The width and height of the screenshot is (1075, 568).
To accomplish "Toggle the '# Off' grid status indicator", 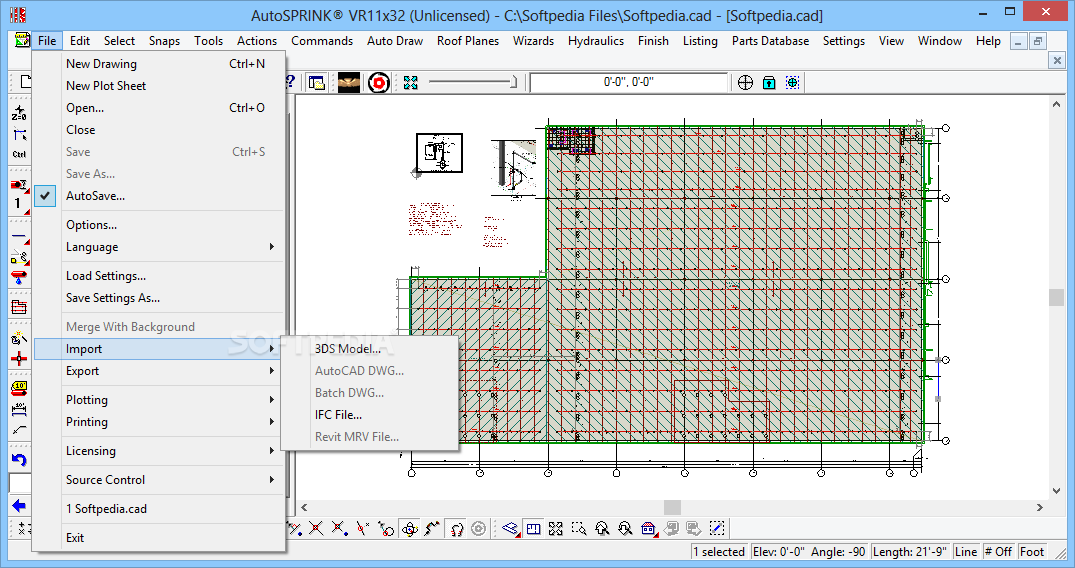I will click(998, 552).
